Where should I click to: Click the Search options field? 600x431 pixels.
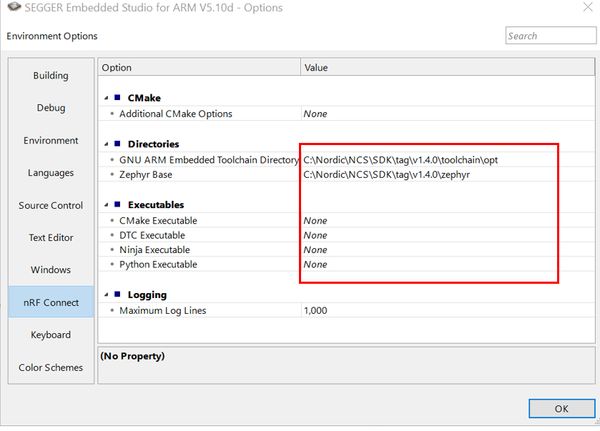click(550, 36)
